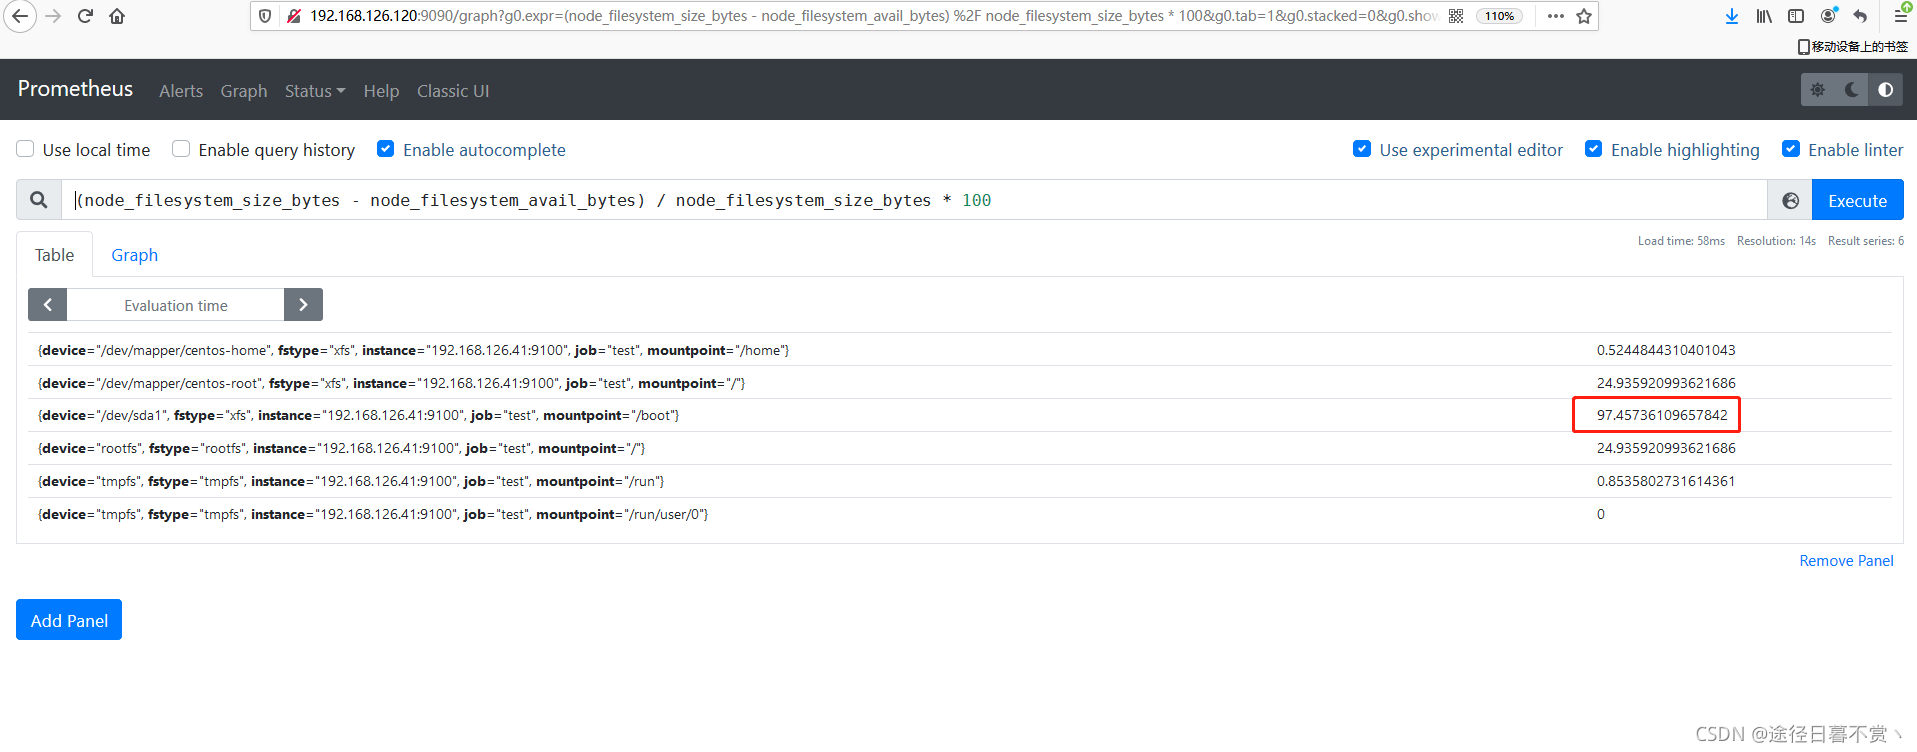Switch to the Graph tab in panel
Image resolution: width=1917 pixels, height=752 pixels.
click(135, 255)
